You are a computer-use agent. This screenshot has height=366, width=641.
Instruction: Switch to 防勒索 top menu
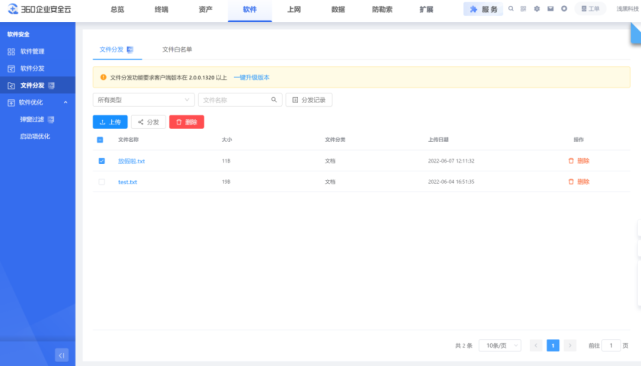click(382, 9)
